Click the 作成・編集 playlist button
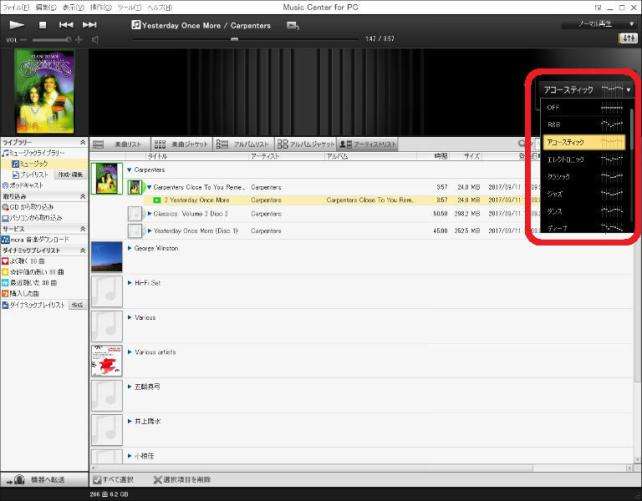642x501 pixels. [x=70, y=175]
